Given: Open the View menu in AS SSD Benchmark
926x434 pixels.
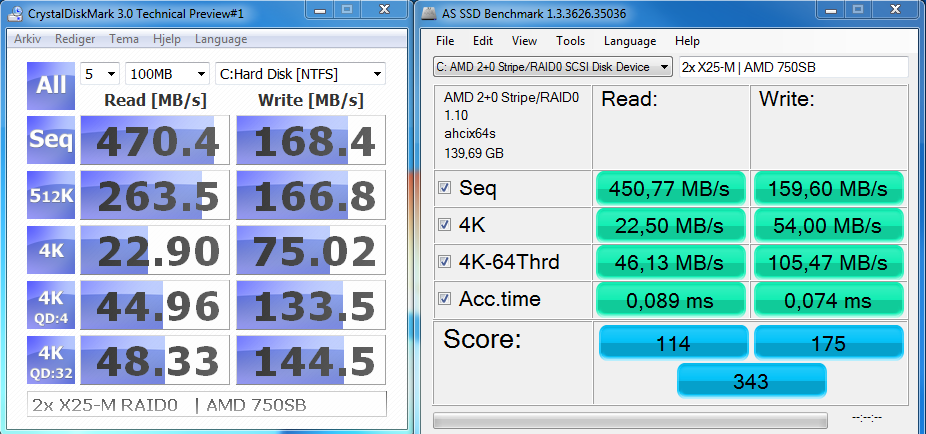Looking at the screenshot, I should click(x=524, y=41).
